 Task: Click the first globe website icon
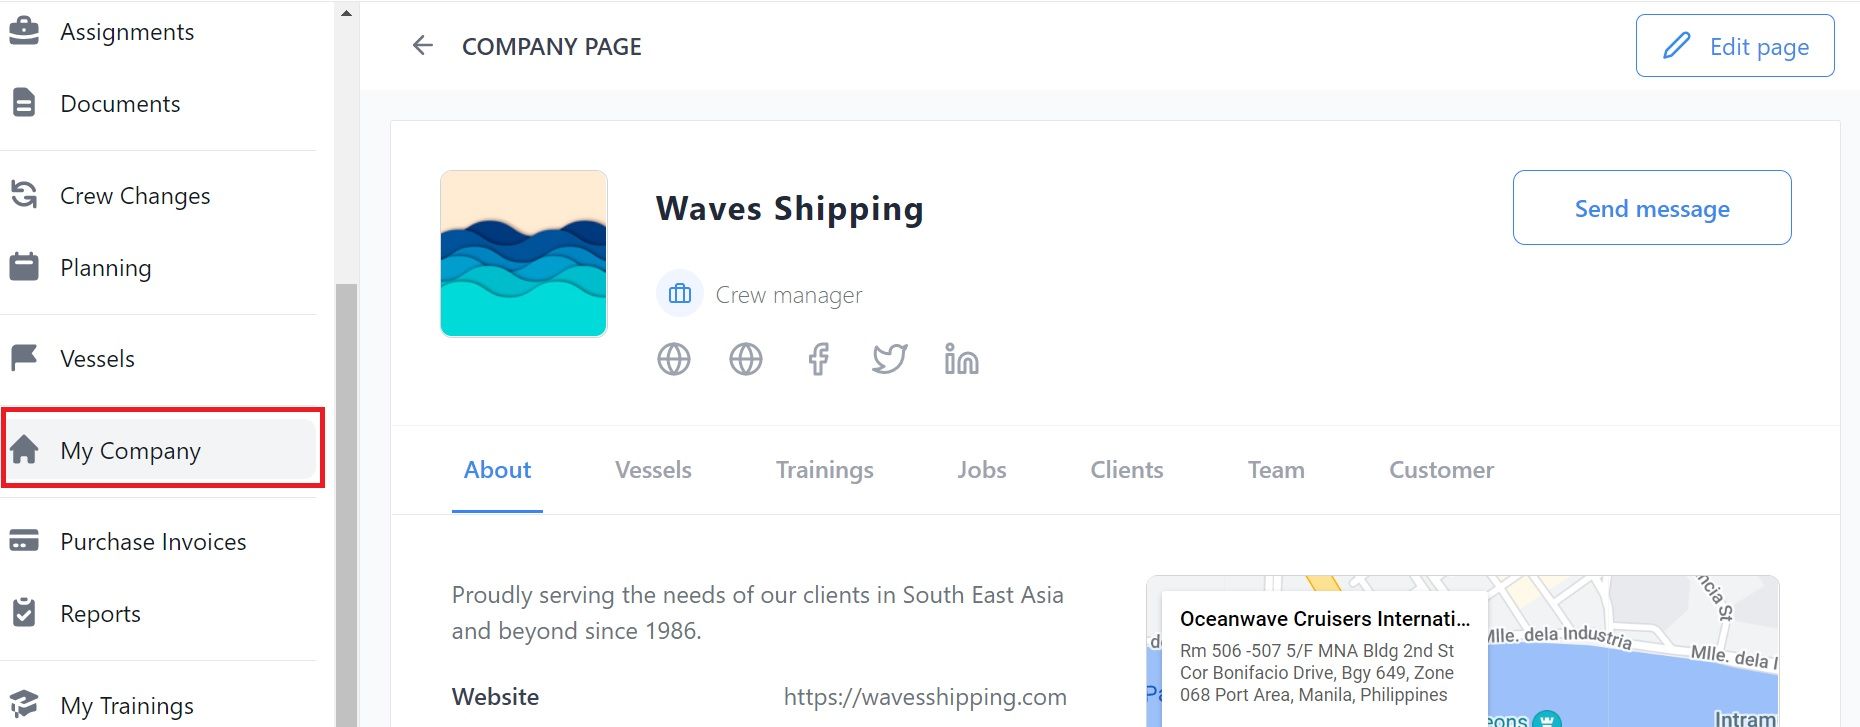pyautogui.click(x=674, y=358)
